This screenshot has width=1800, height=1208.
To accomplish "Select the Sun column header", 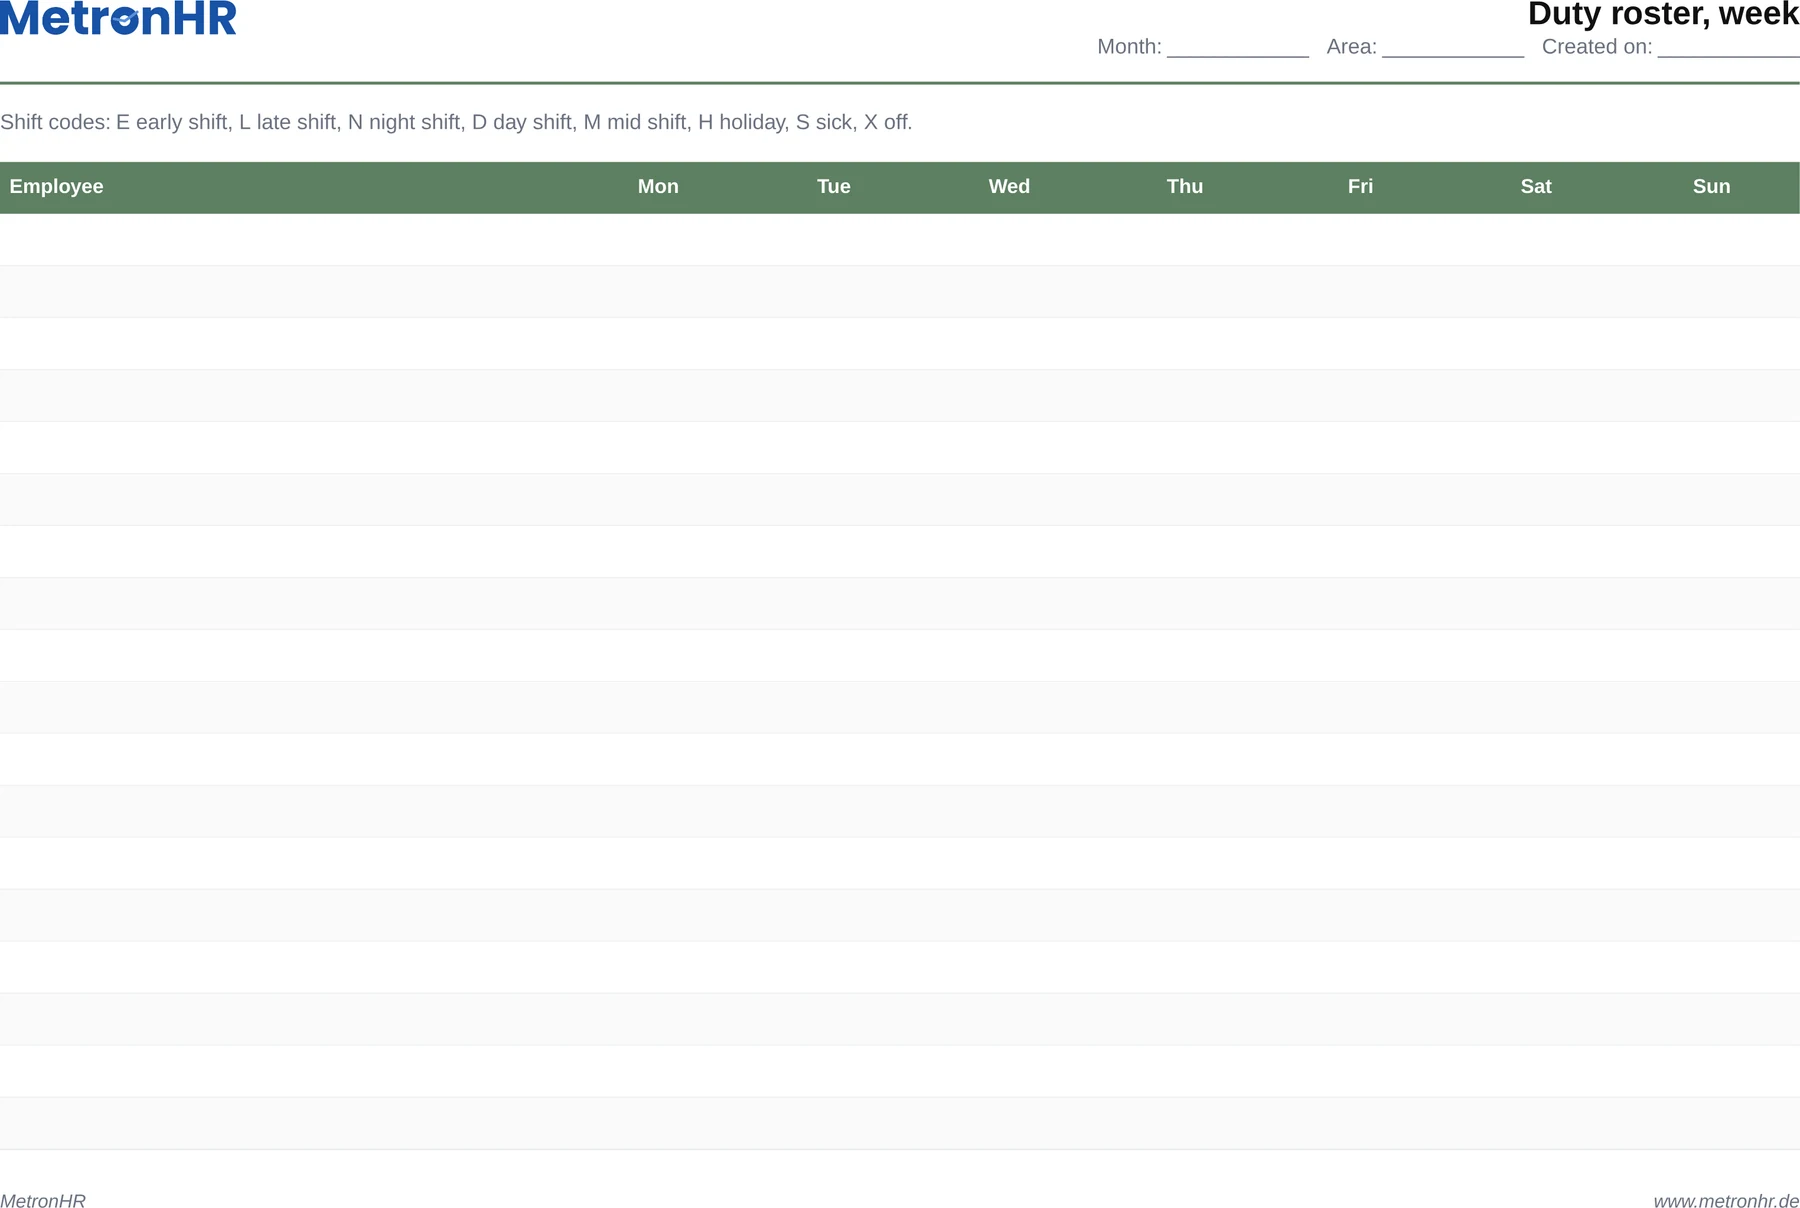I will pyautogui.click(x=1711, y=187).
